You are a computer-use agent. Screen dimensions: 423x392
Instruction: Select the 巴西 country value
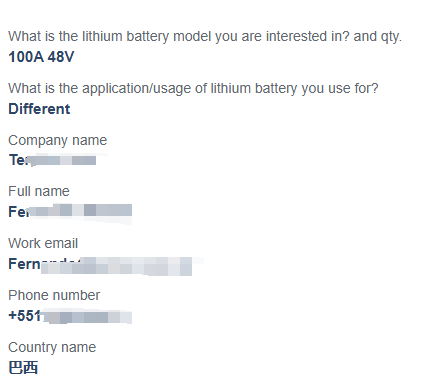[23, 368]
